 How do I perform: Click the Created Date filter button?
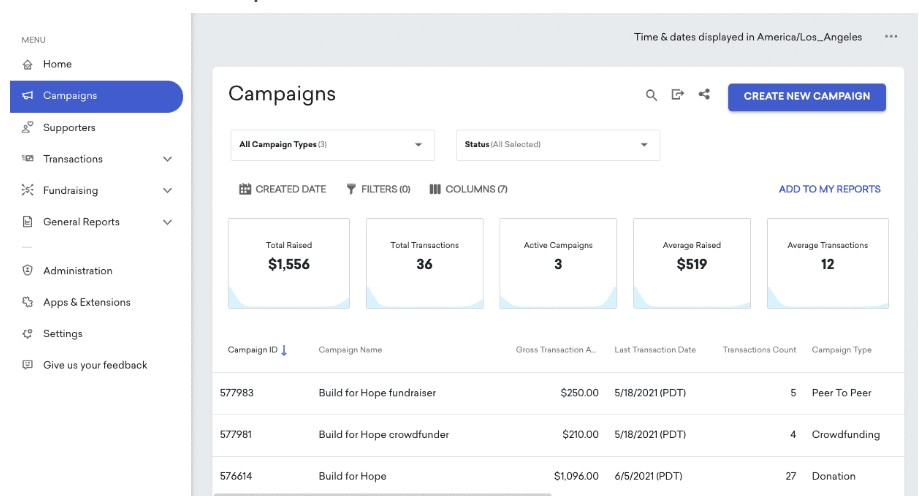282,189
